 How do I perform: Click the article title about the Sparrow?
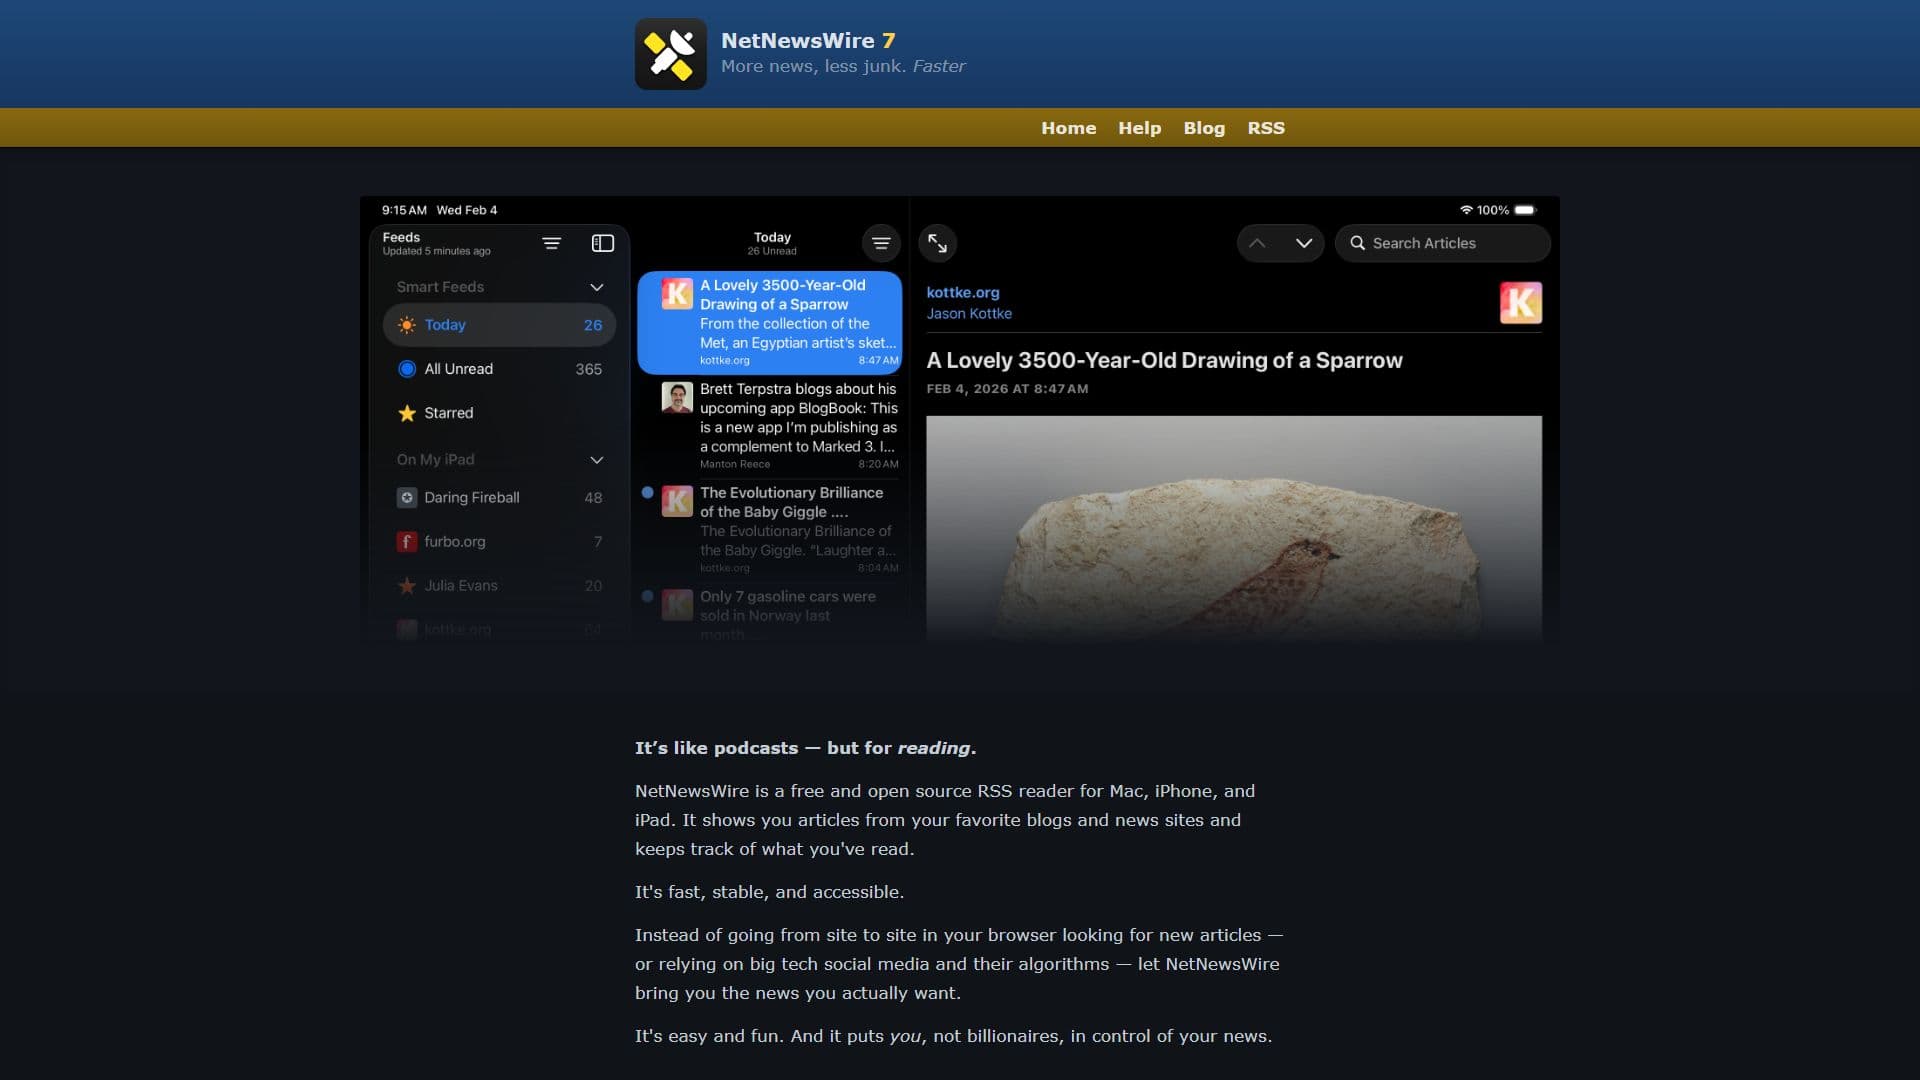[x=1164, y=360]
